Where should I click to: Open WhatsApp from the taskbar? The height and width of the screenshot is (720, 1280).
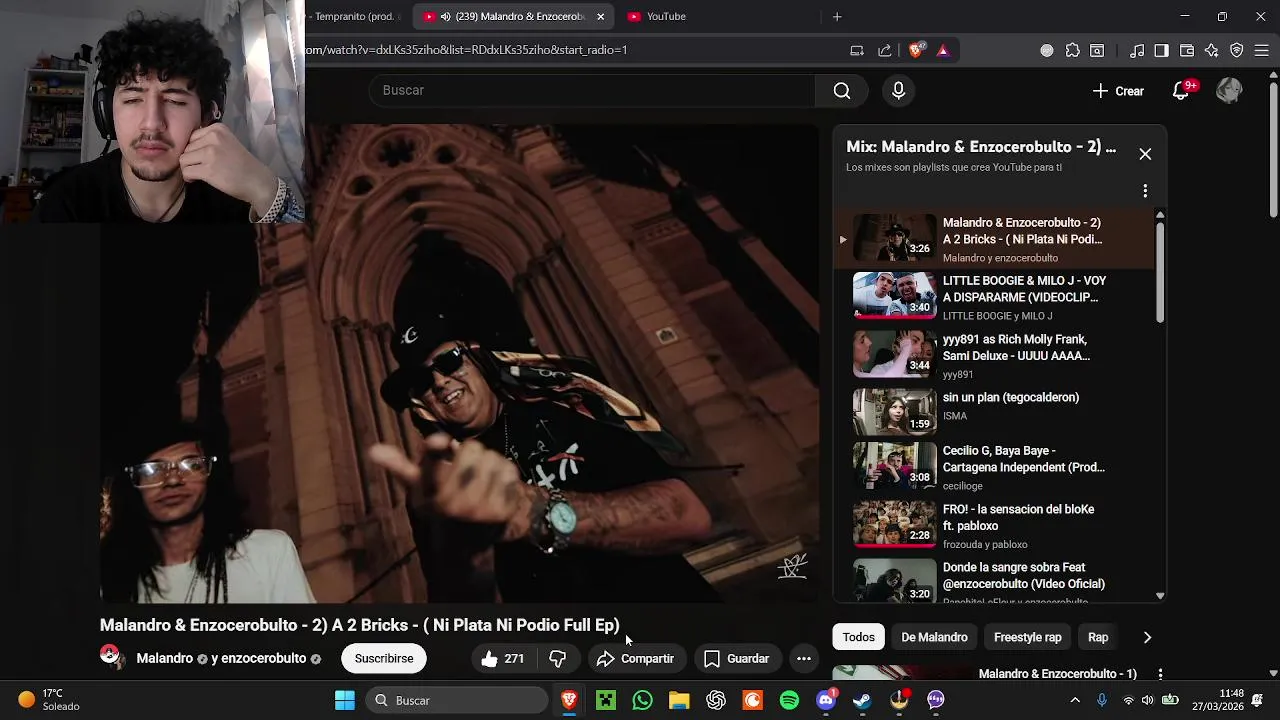coord(643,701)
